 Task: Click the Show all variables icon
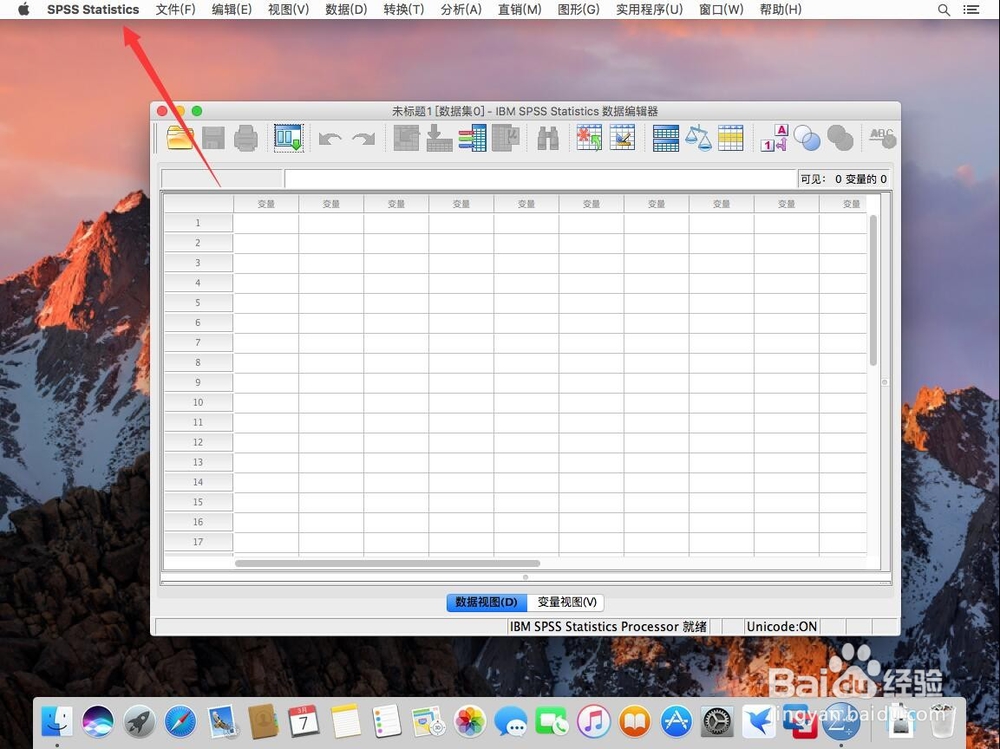[840, 138]
